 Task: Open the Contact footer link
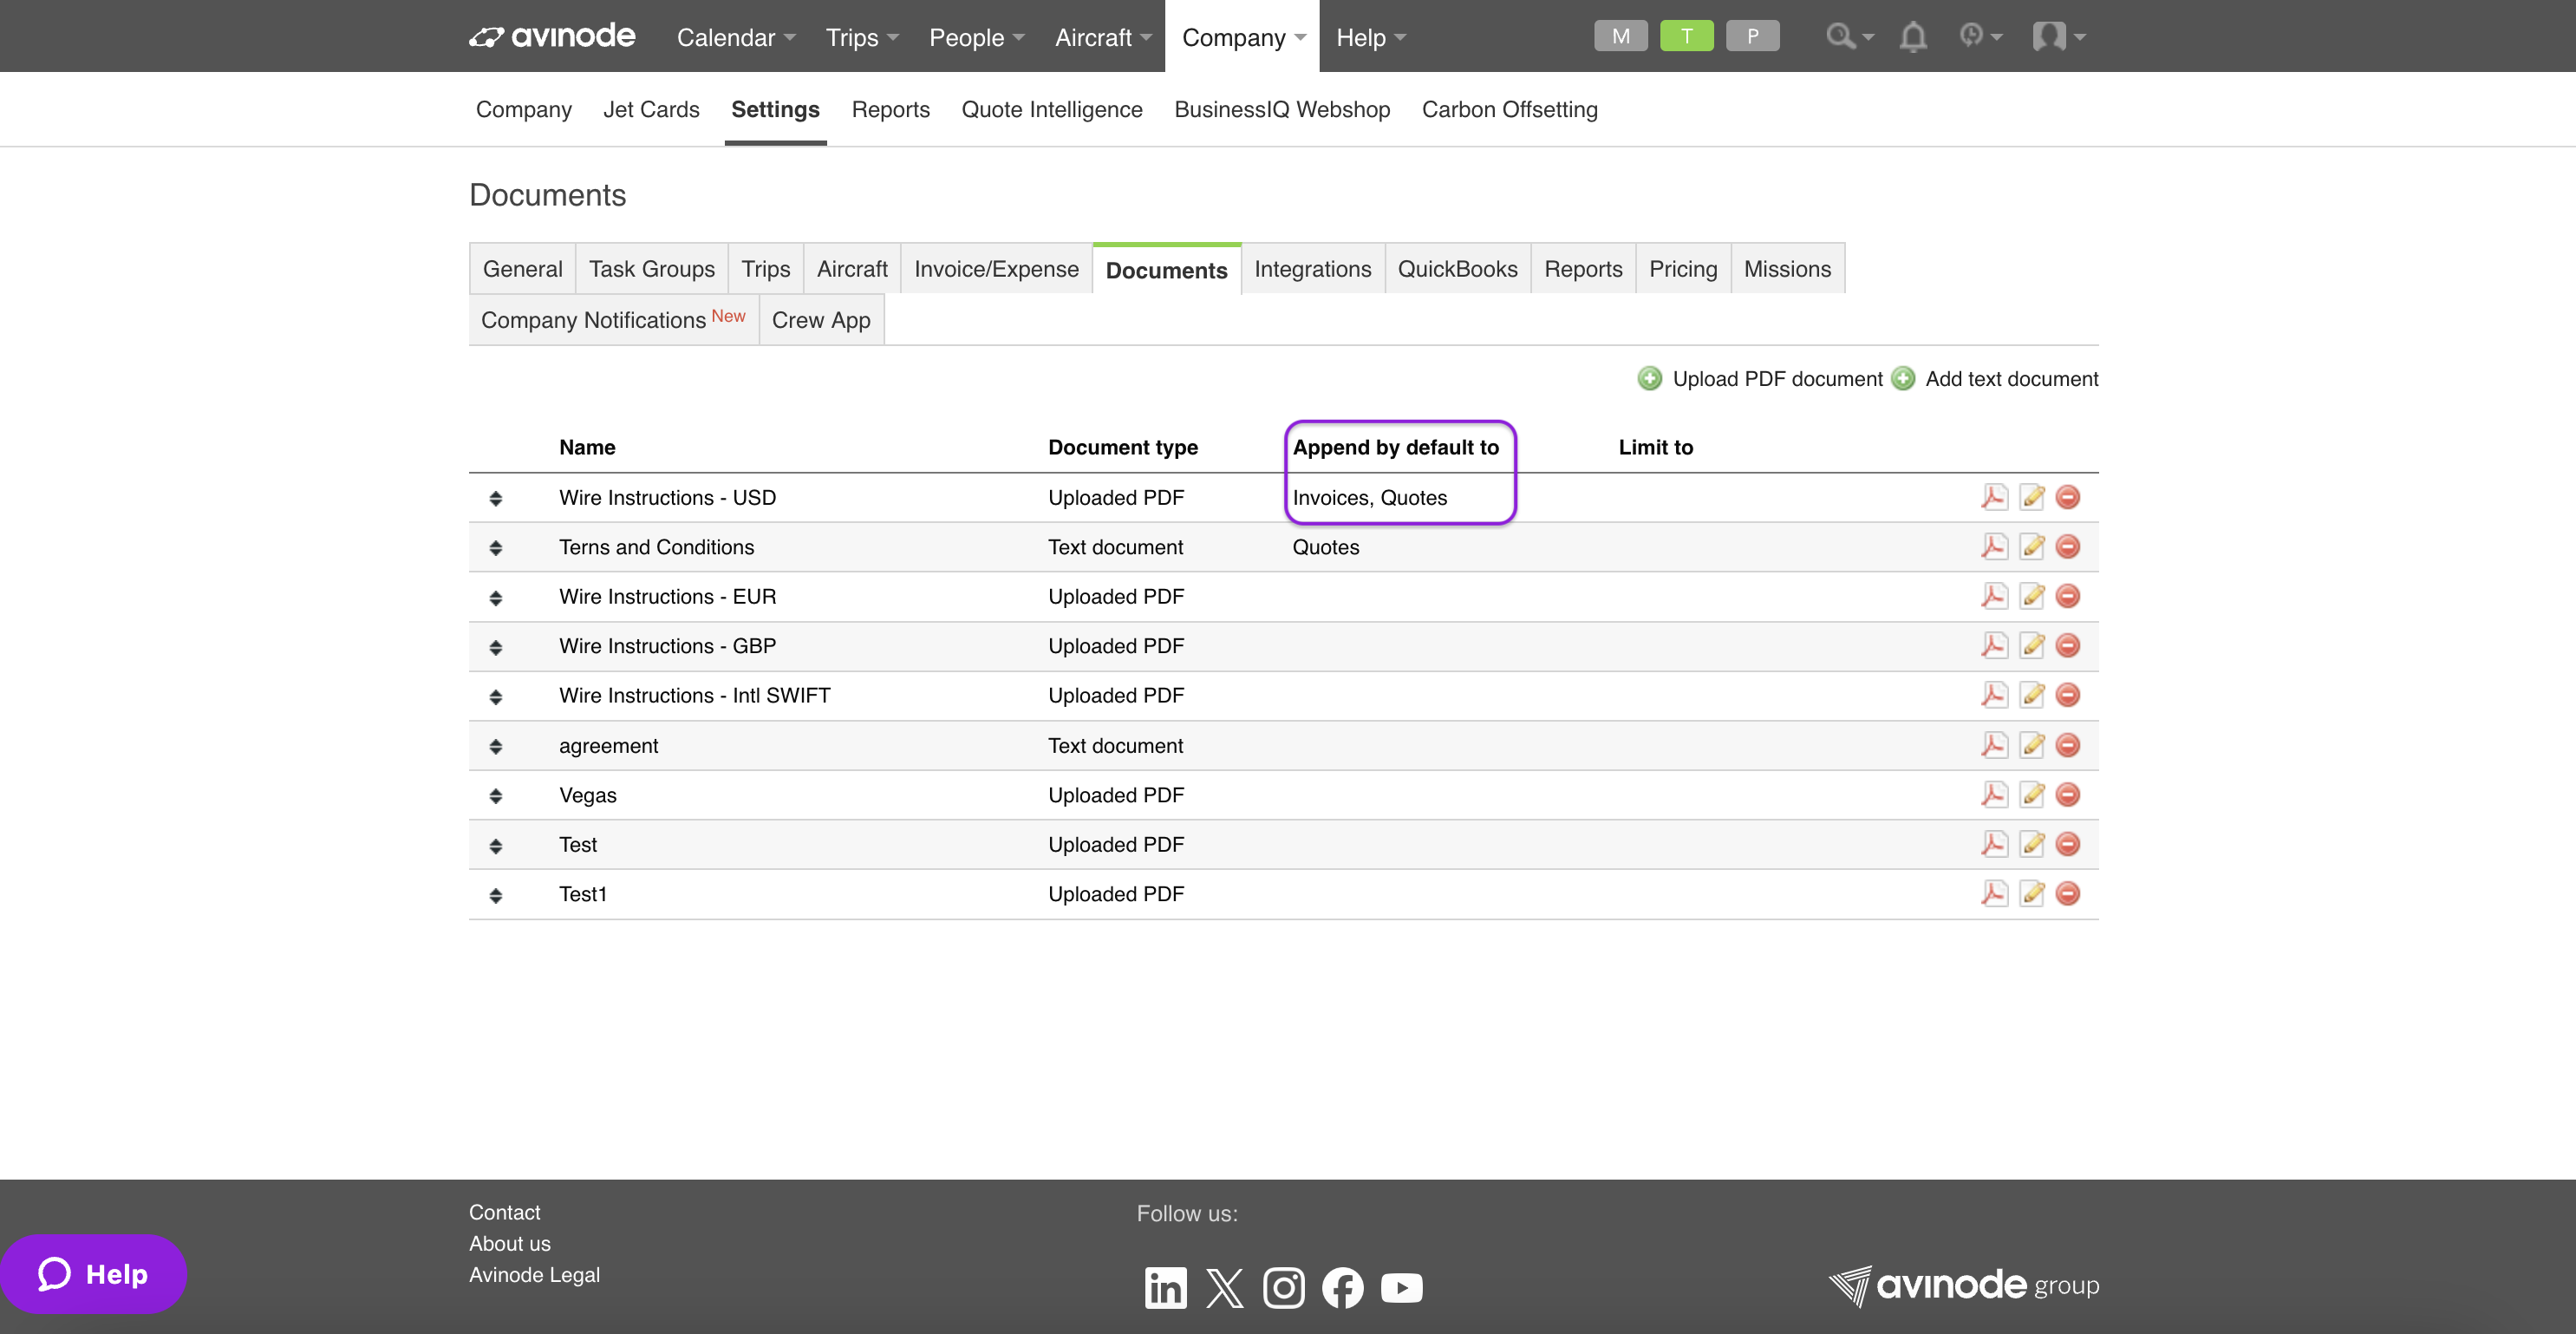(504, 1212)
